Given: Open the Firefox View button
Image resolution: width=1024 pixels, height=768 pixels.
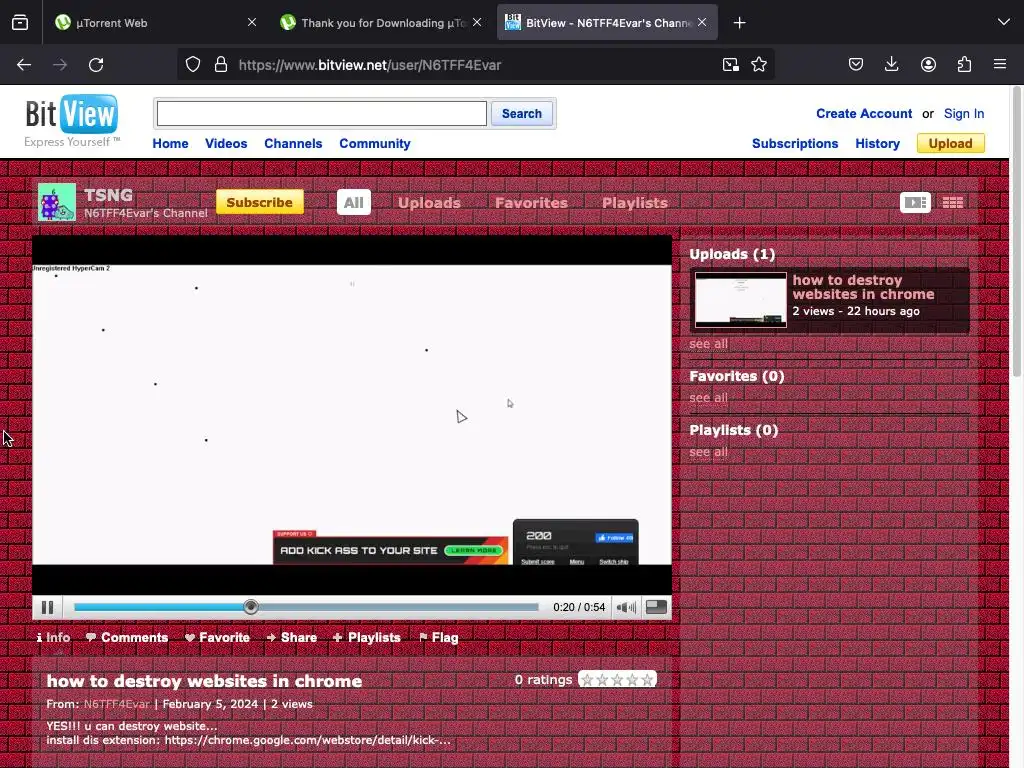Looking at the screenshot, I should click(x=20, y=23).
